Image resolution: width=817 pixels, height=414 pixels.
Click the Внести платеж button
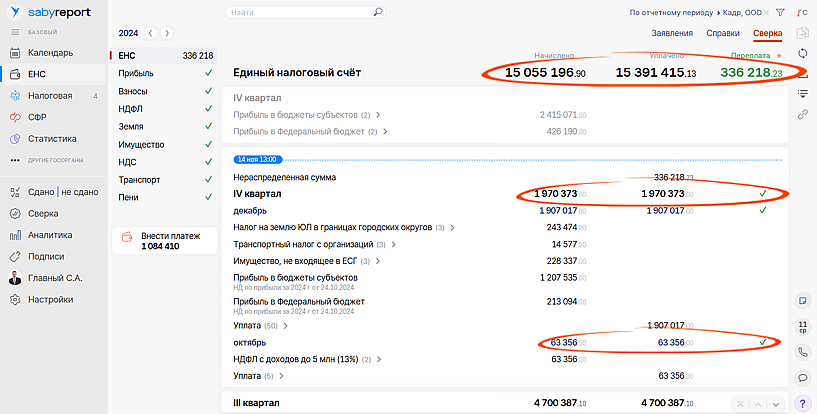coord(161,241)
